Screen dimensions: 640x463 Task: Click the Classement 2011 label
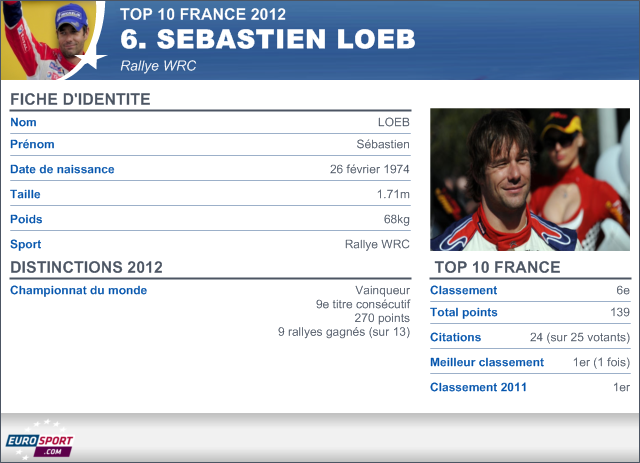point(478,387)
